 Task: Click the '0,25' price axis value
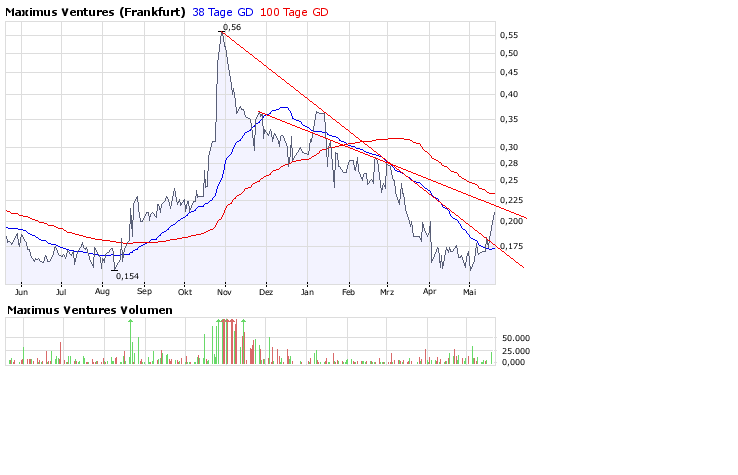pyautogui.click(x=509, y=180)
